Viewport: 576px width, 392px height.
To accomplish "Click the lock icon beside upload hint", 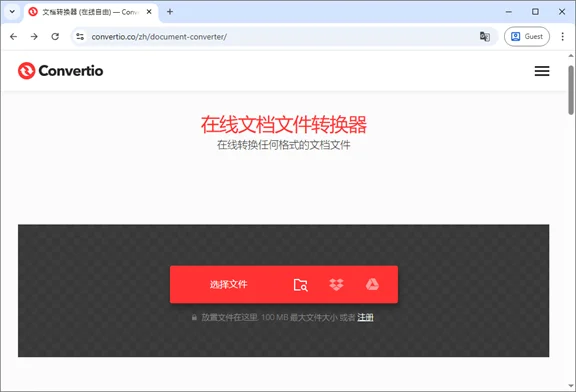I will pos(194,317).
